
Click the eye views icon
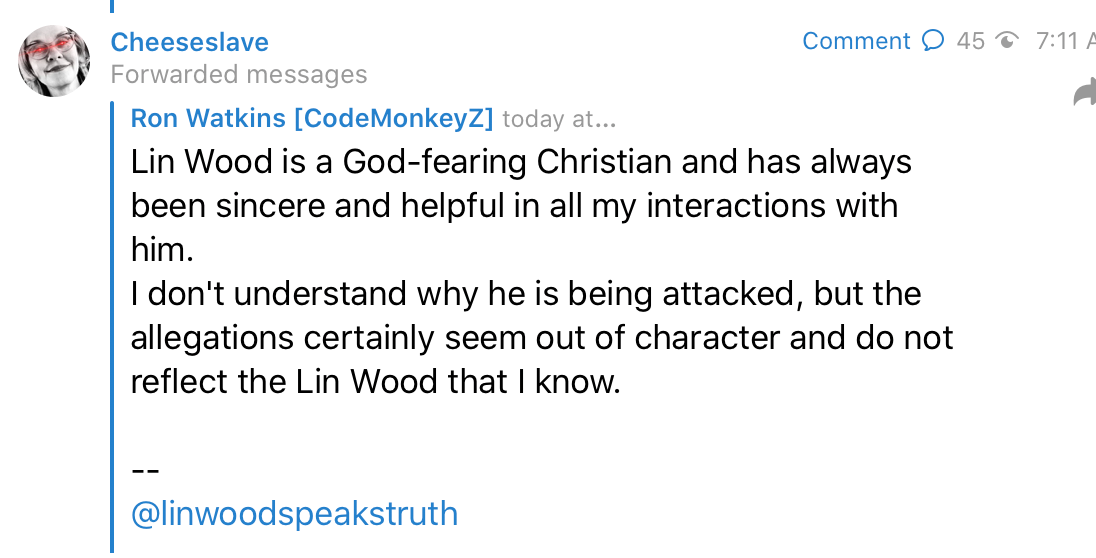[1007, 41]
